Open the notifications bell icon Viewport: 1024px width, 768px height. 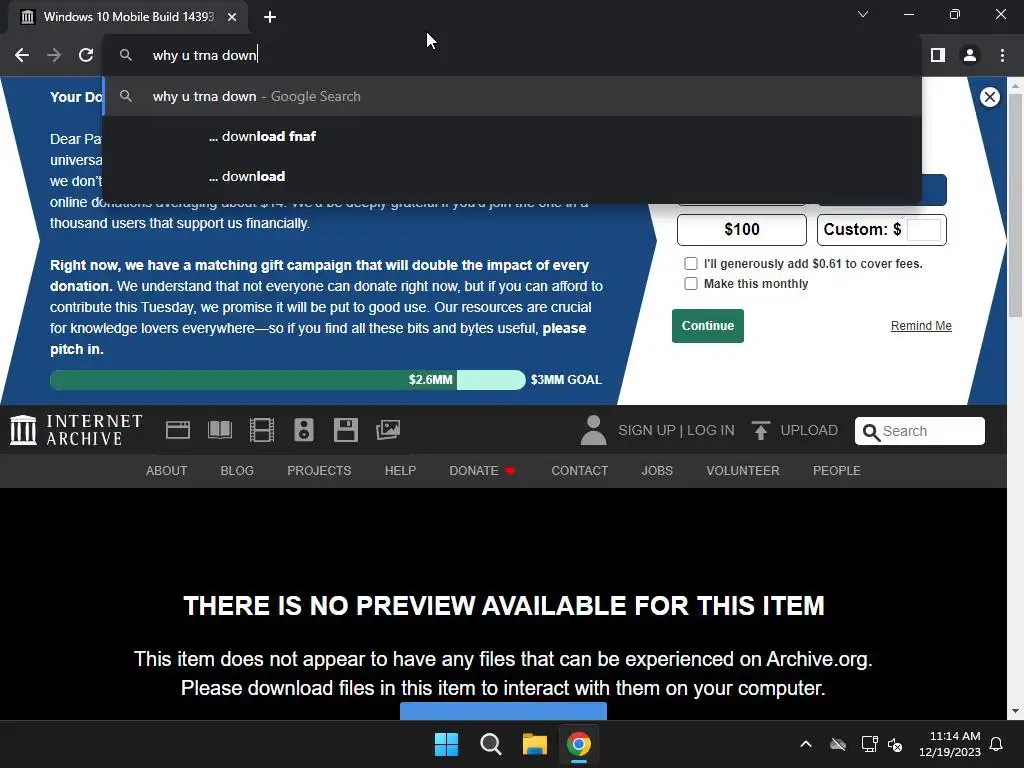(x=997, y=744)
